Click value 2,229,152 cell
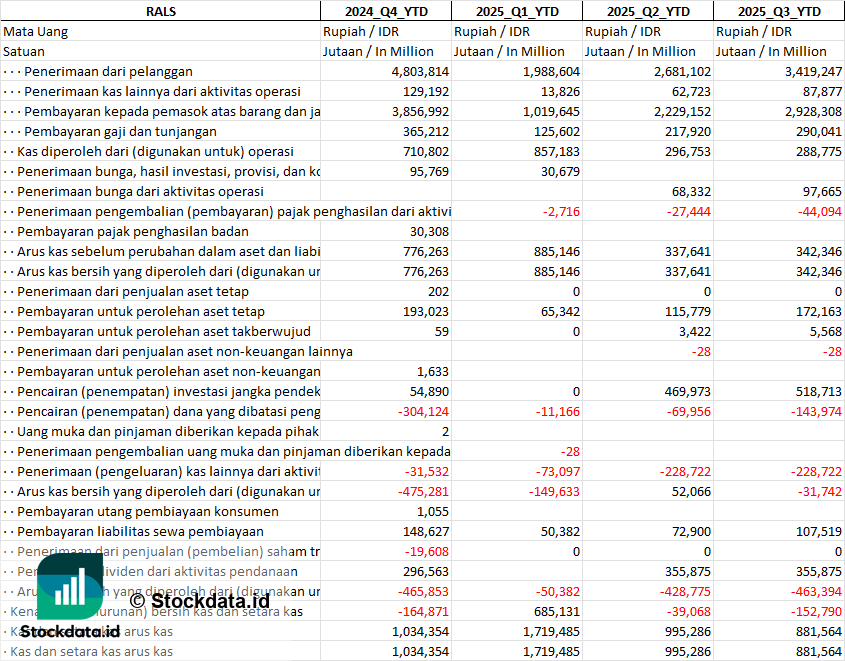The width and height of the screenshot is (845, 661). (648, 111)
